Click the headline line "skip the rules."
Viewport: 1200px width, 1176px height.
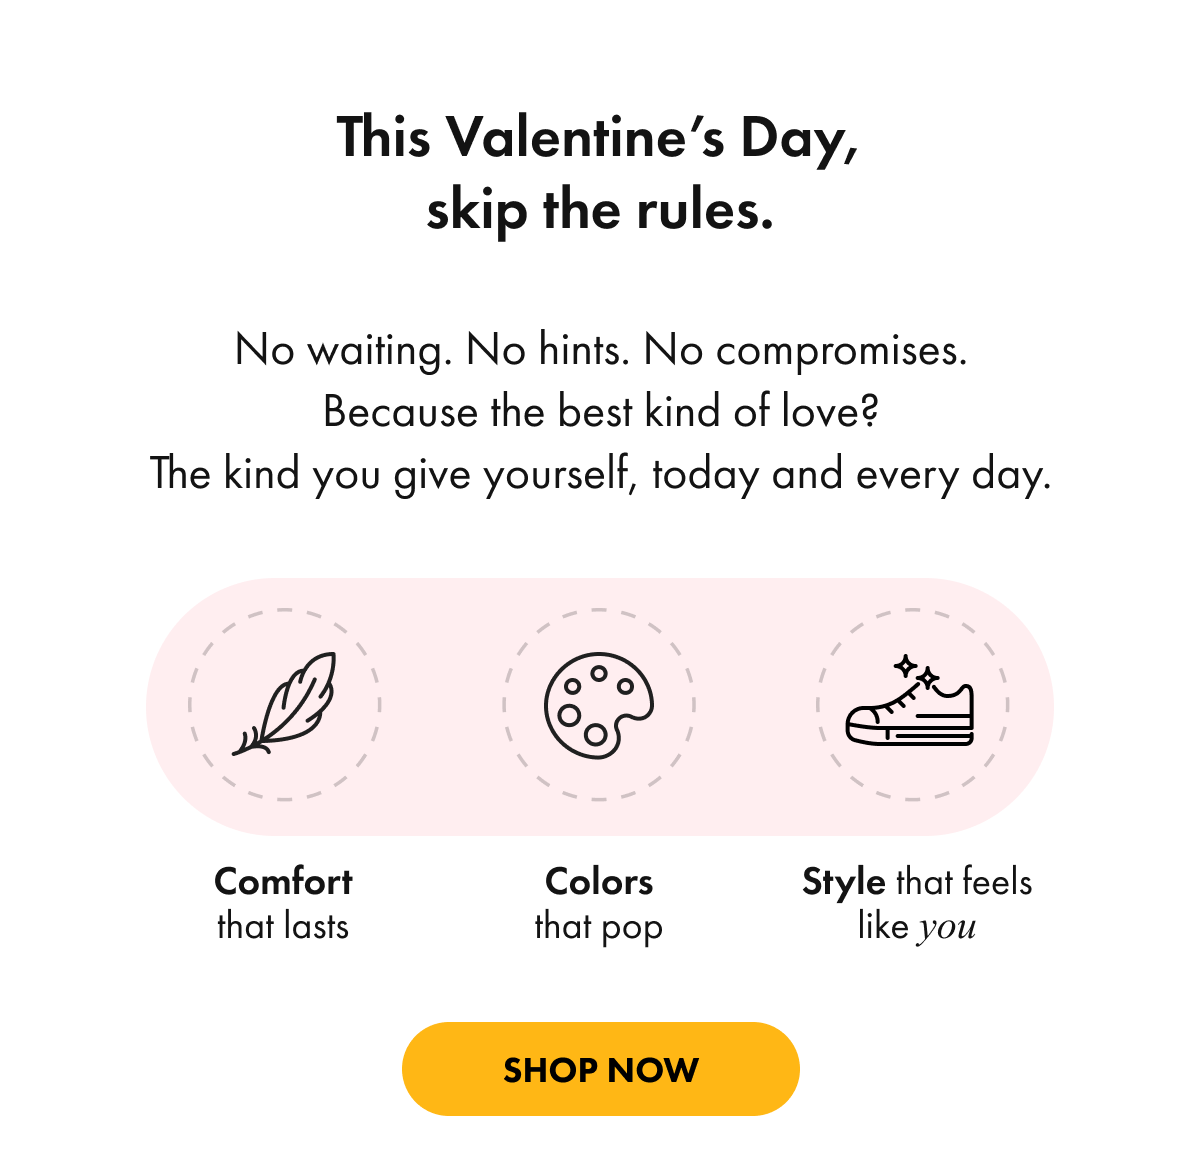point(600,211)
